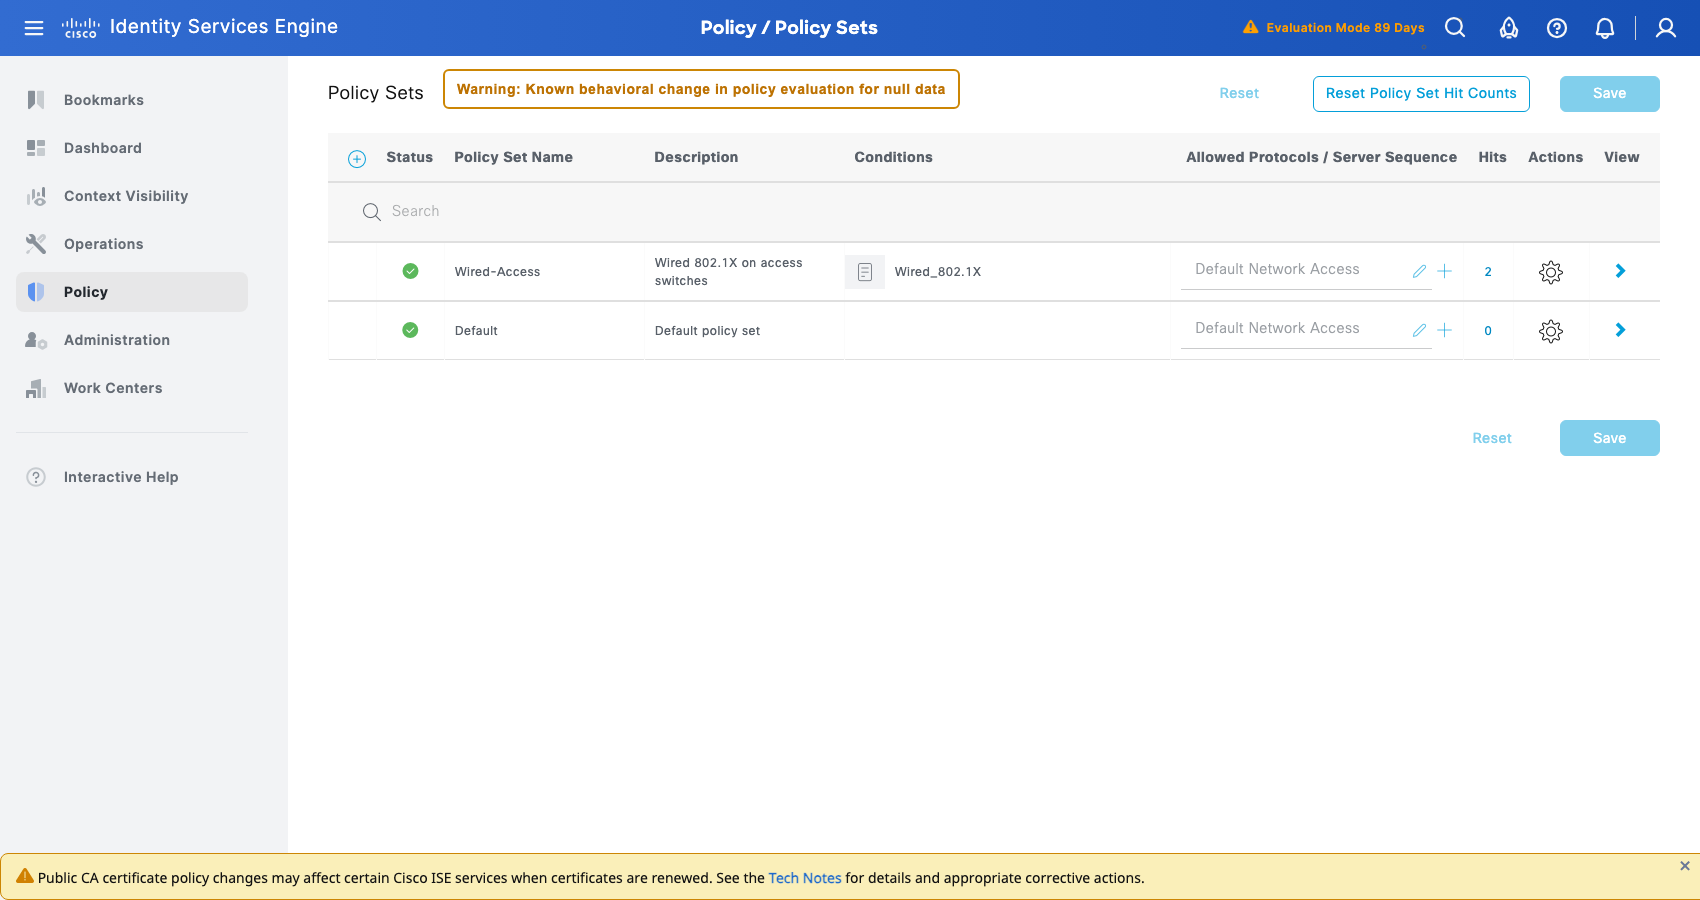
Task: Open the help question mark icon
Action: (1557, 28)
